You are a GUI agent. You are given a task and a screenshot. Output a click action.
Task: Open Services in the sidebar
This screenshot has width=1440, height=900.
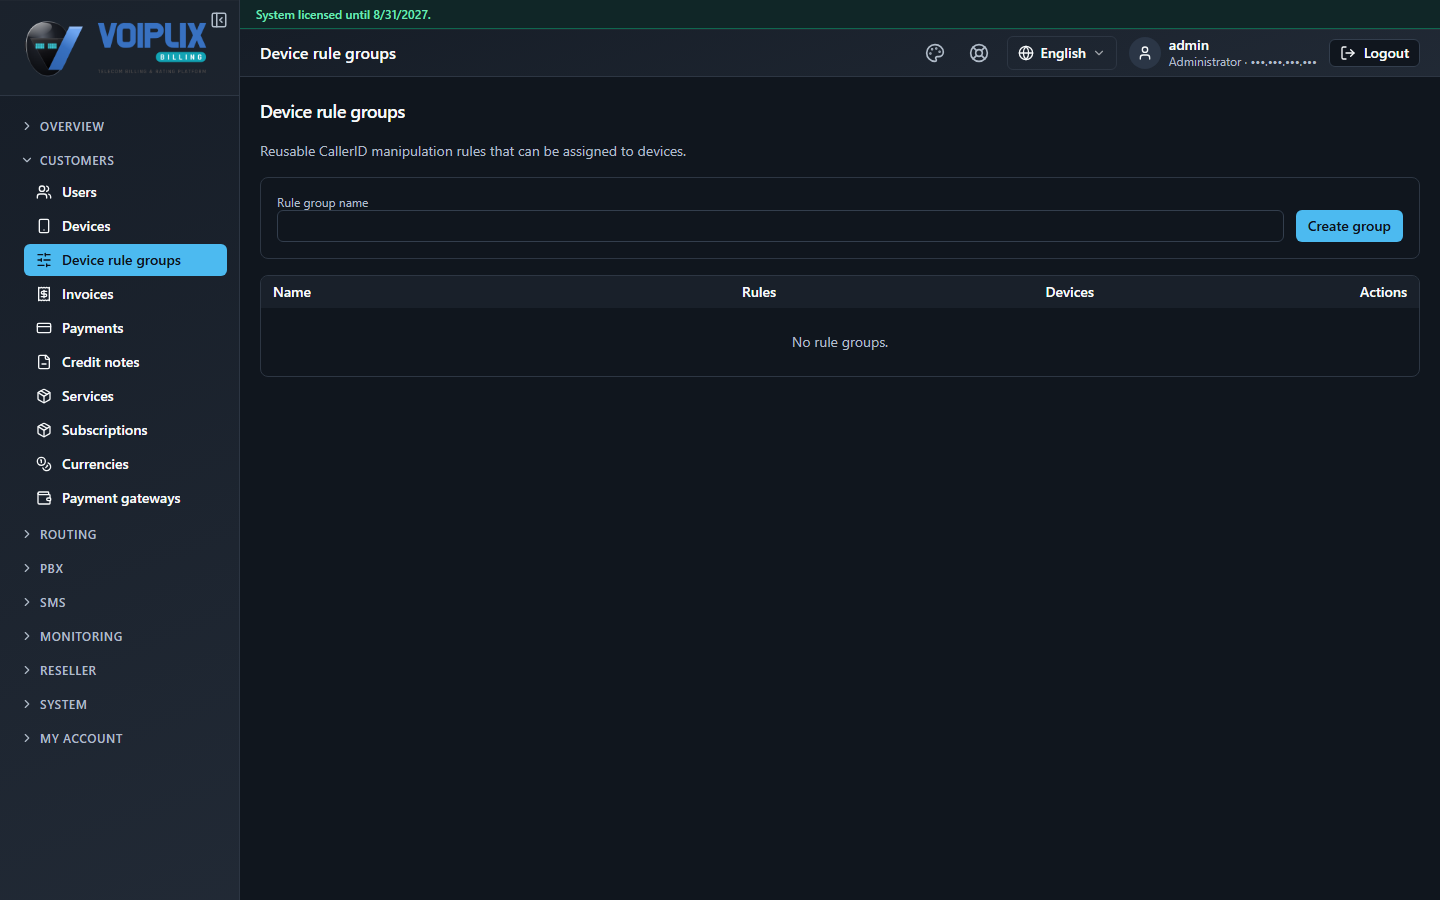(125, 396)
